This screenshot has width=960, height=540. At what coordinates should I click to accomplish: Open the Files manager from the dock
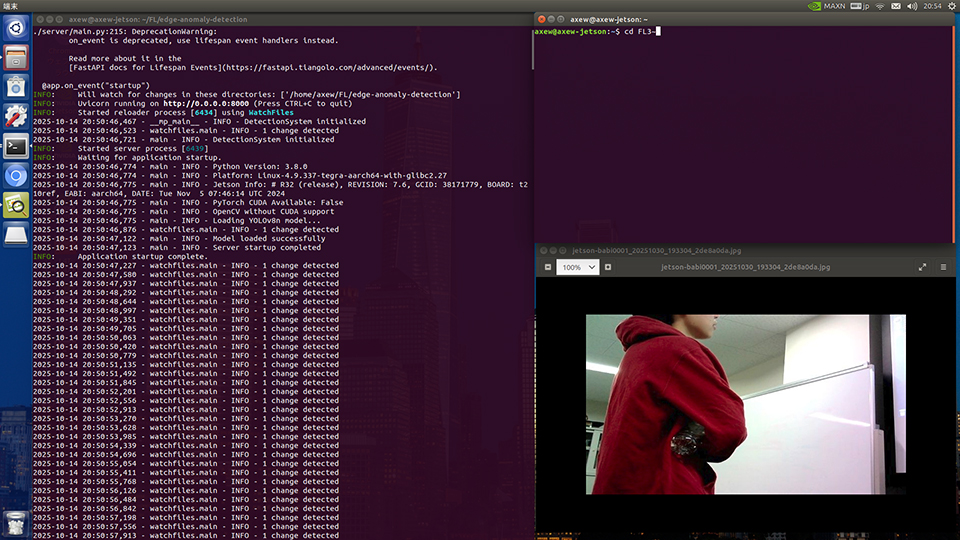click(x=15, y=59)
